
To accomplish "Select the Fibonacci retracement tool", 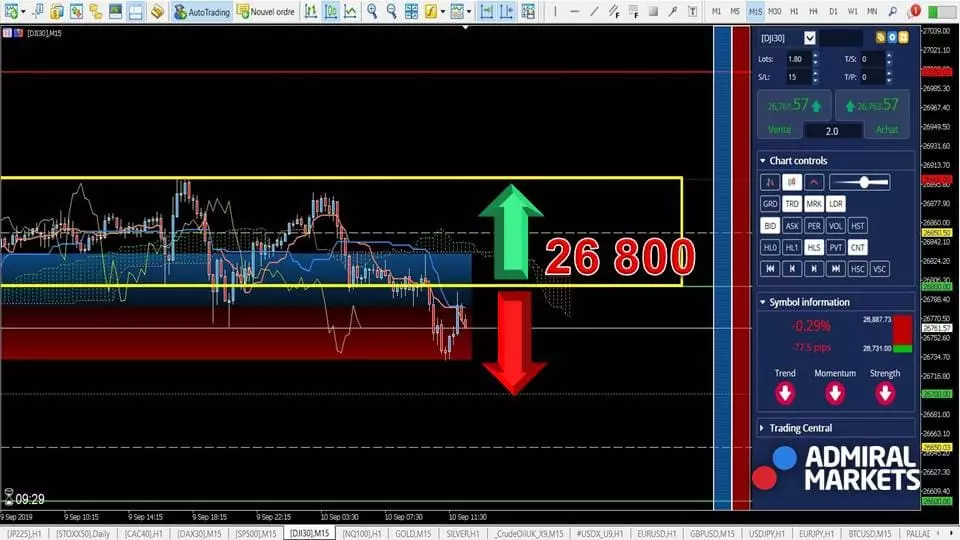I will pyautogui.click(x=634, y=11).
